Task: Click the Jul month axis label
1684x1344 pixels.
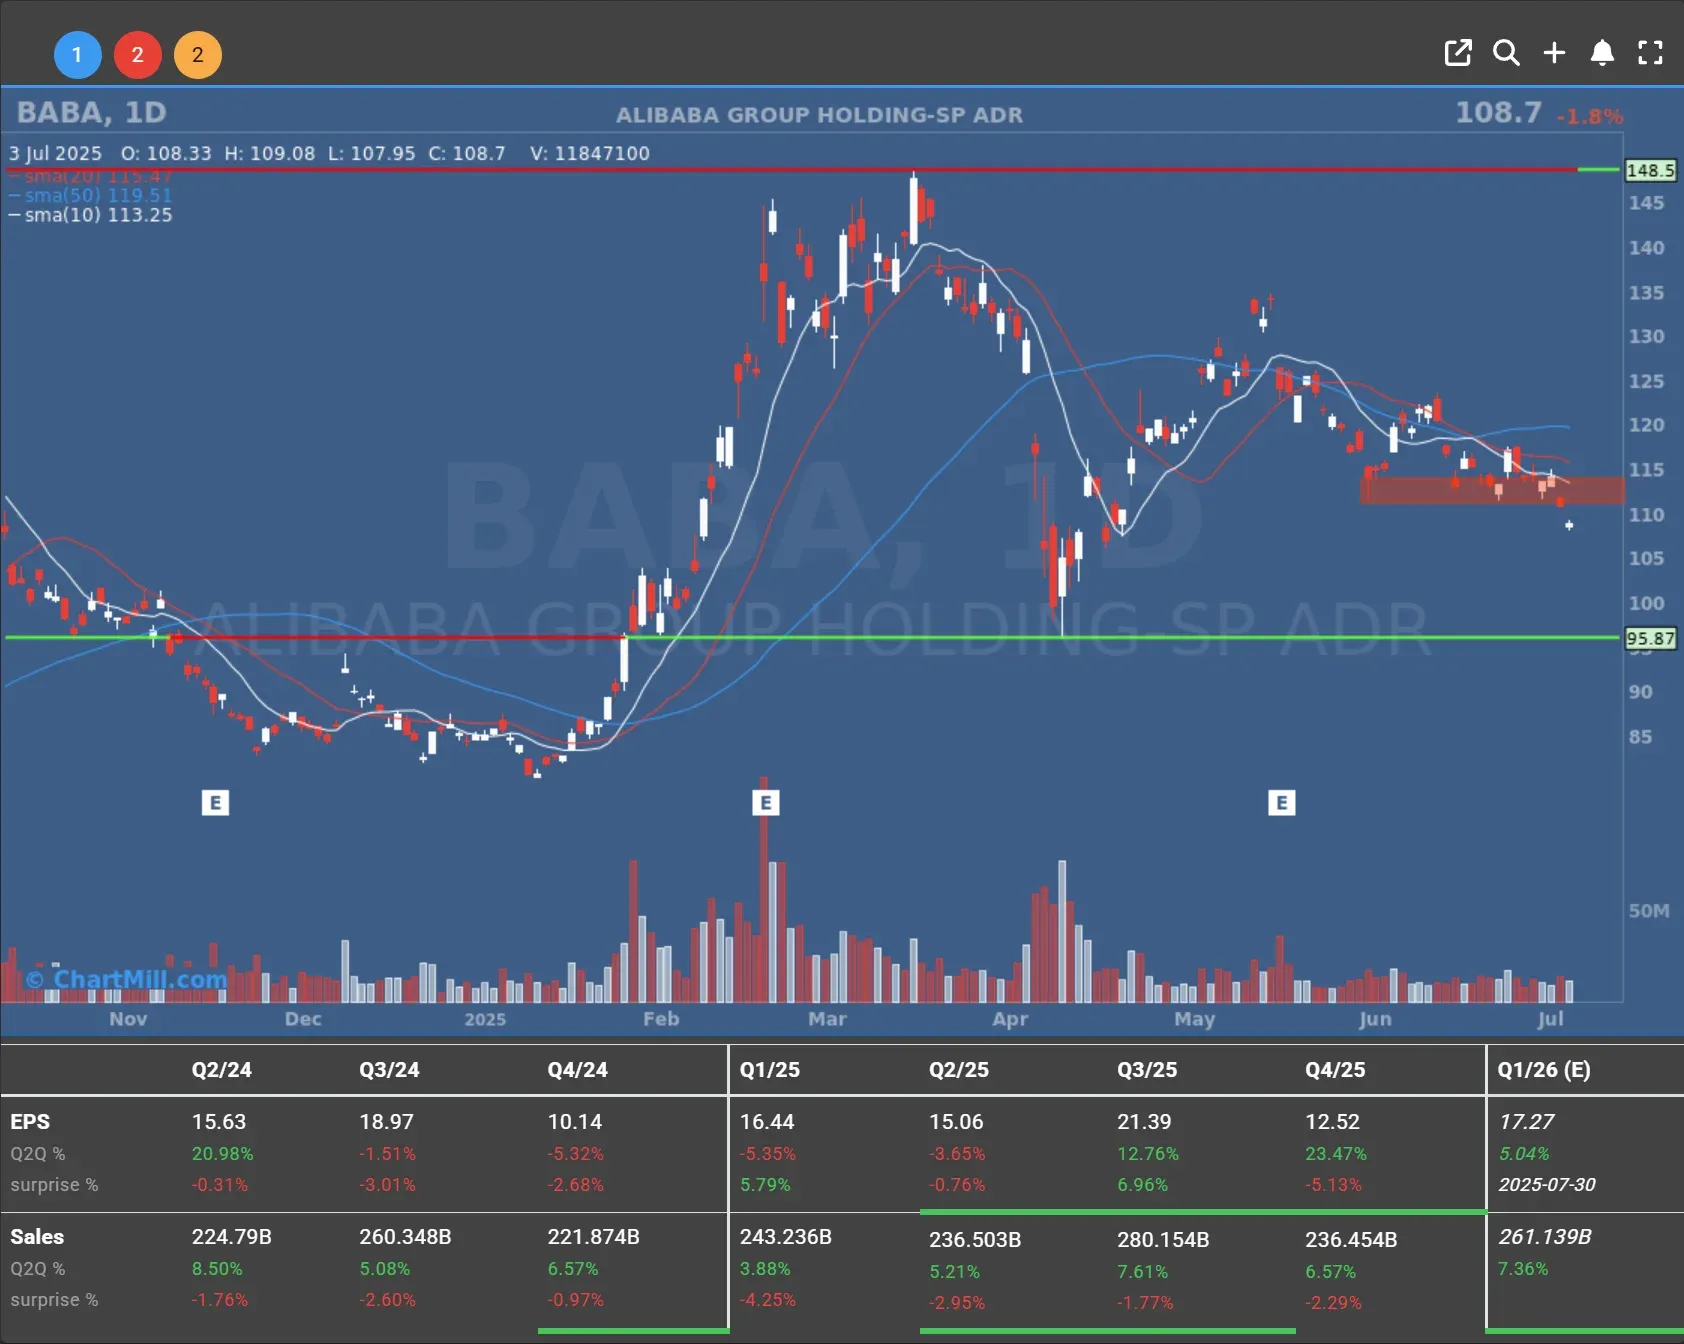Action: click(x=1550, y=1019)
